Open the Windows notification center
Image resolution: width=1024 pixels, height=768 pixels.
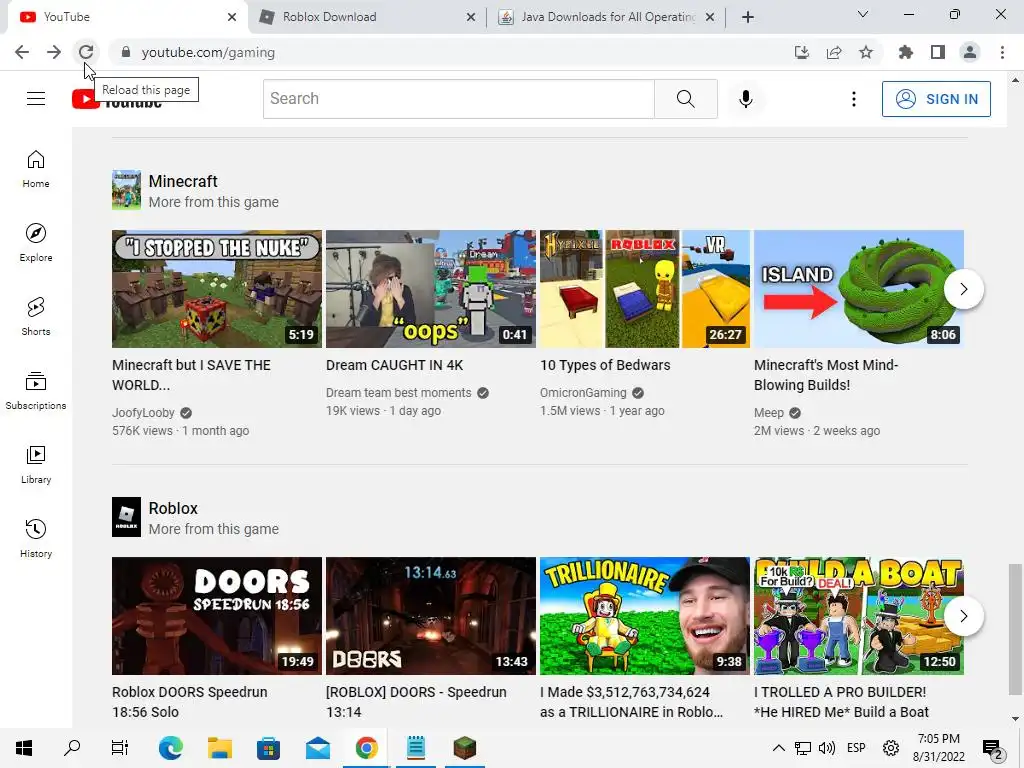point(993,749)
